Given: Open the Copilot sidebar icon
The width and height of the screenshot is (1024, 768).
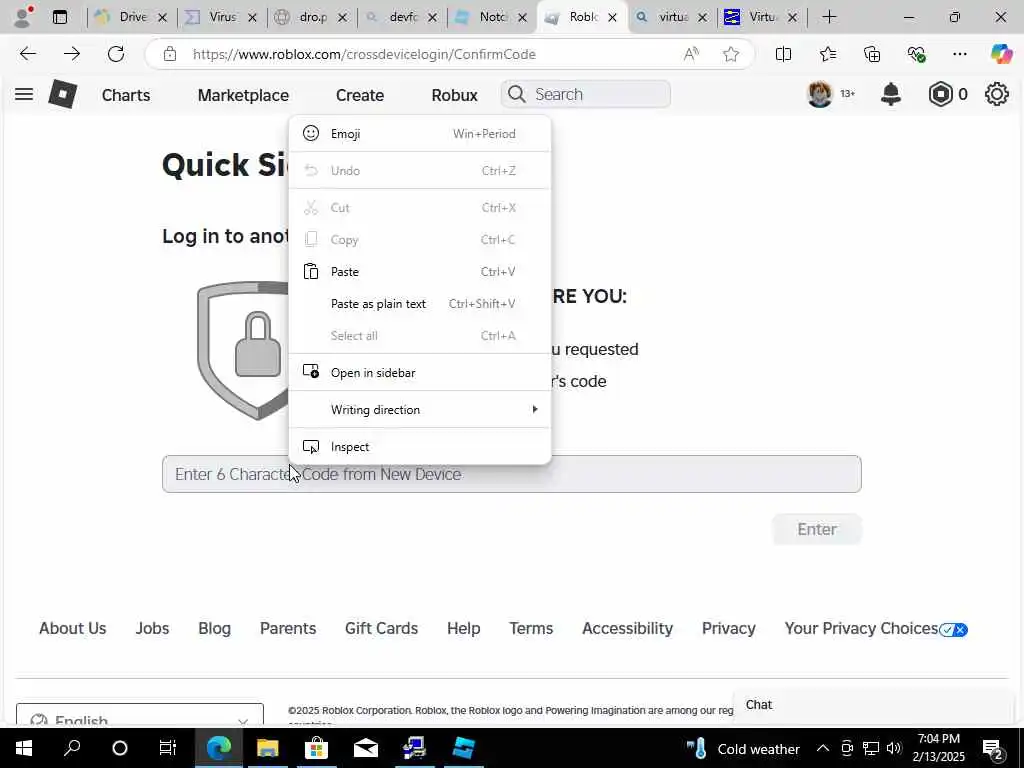Looking at the screenshot, I should tap(1001, 54).
